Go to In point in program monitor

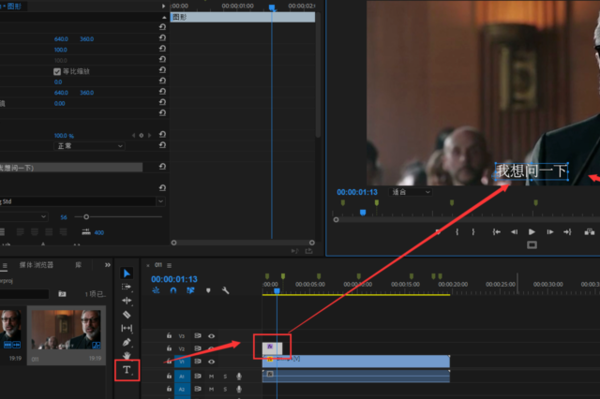pyautogui.click(x=496, y=232)
